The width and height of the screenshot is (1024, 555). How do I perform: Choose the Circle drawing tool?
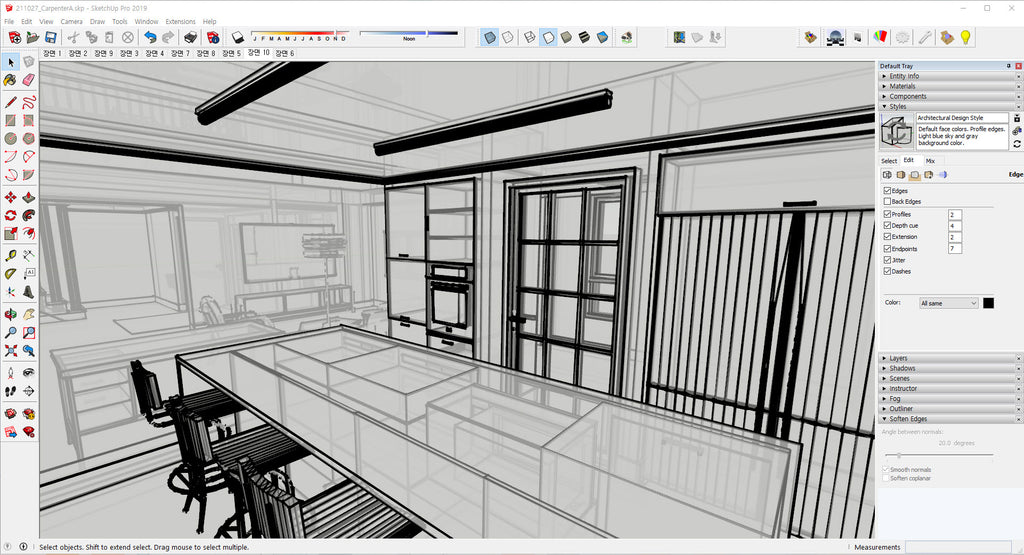click(x=10, y=138)
